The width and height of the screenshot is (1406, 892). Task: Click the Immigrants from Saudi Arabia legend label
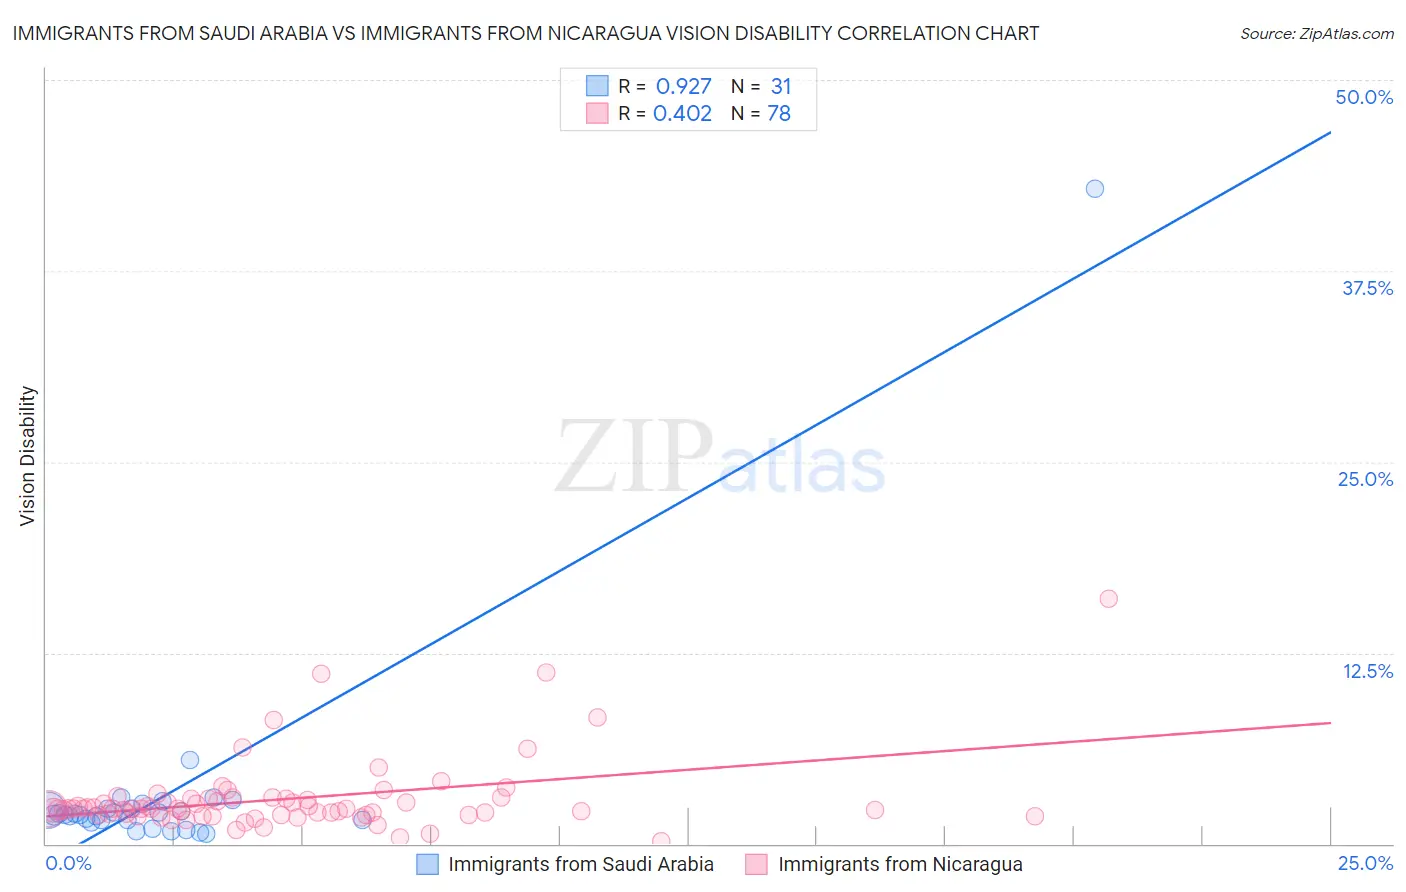tap(581, 864)
